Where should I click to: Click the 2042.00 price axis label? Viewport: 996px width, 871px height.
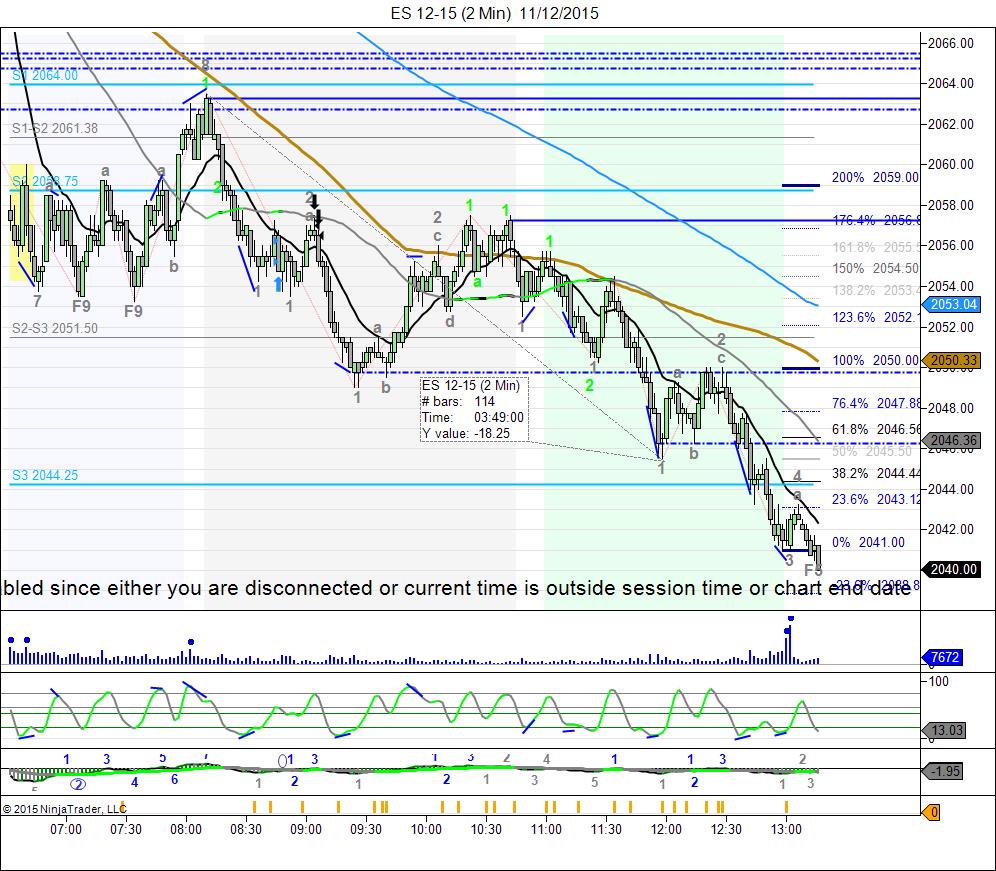coord(950,529)
